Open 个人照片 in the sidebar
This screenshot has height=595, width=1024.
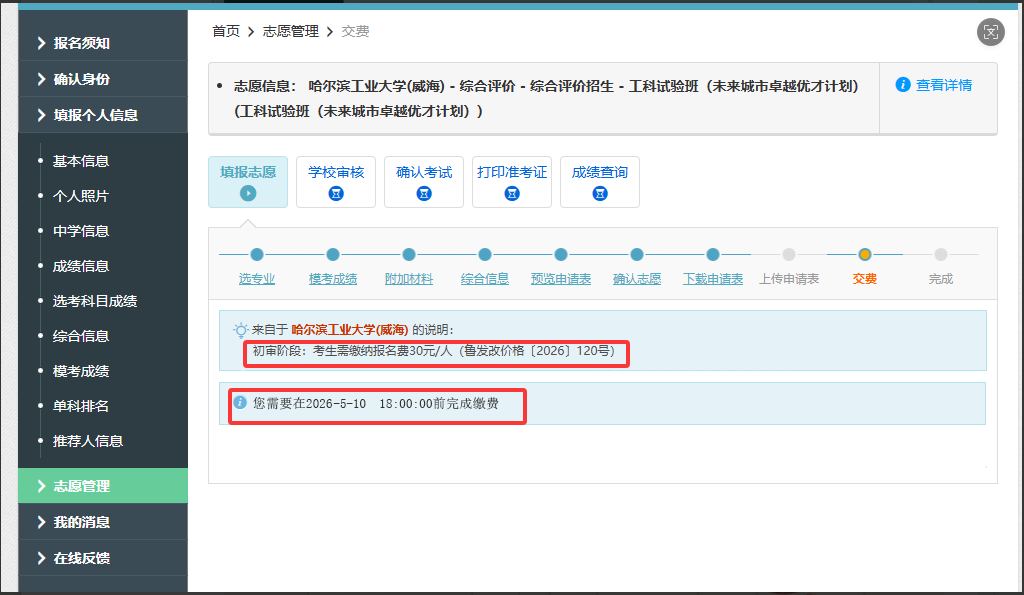(x=80, y=196)
